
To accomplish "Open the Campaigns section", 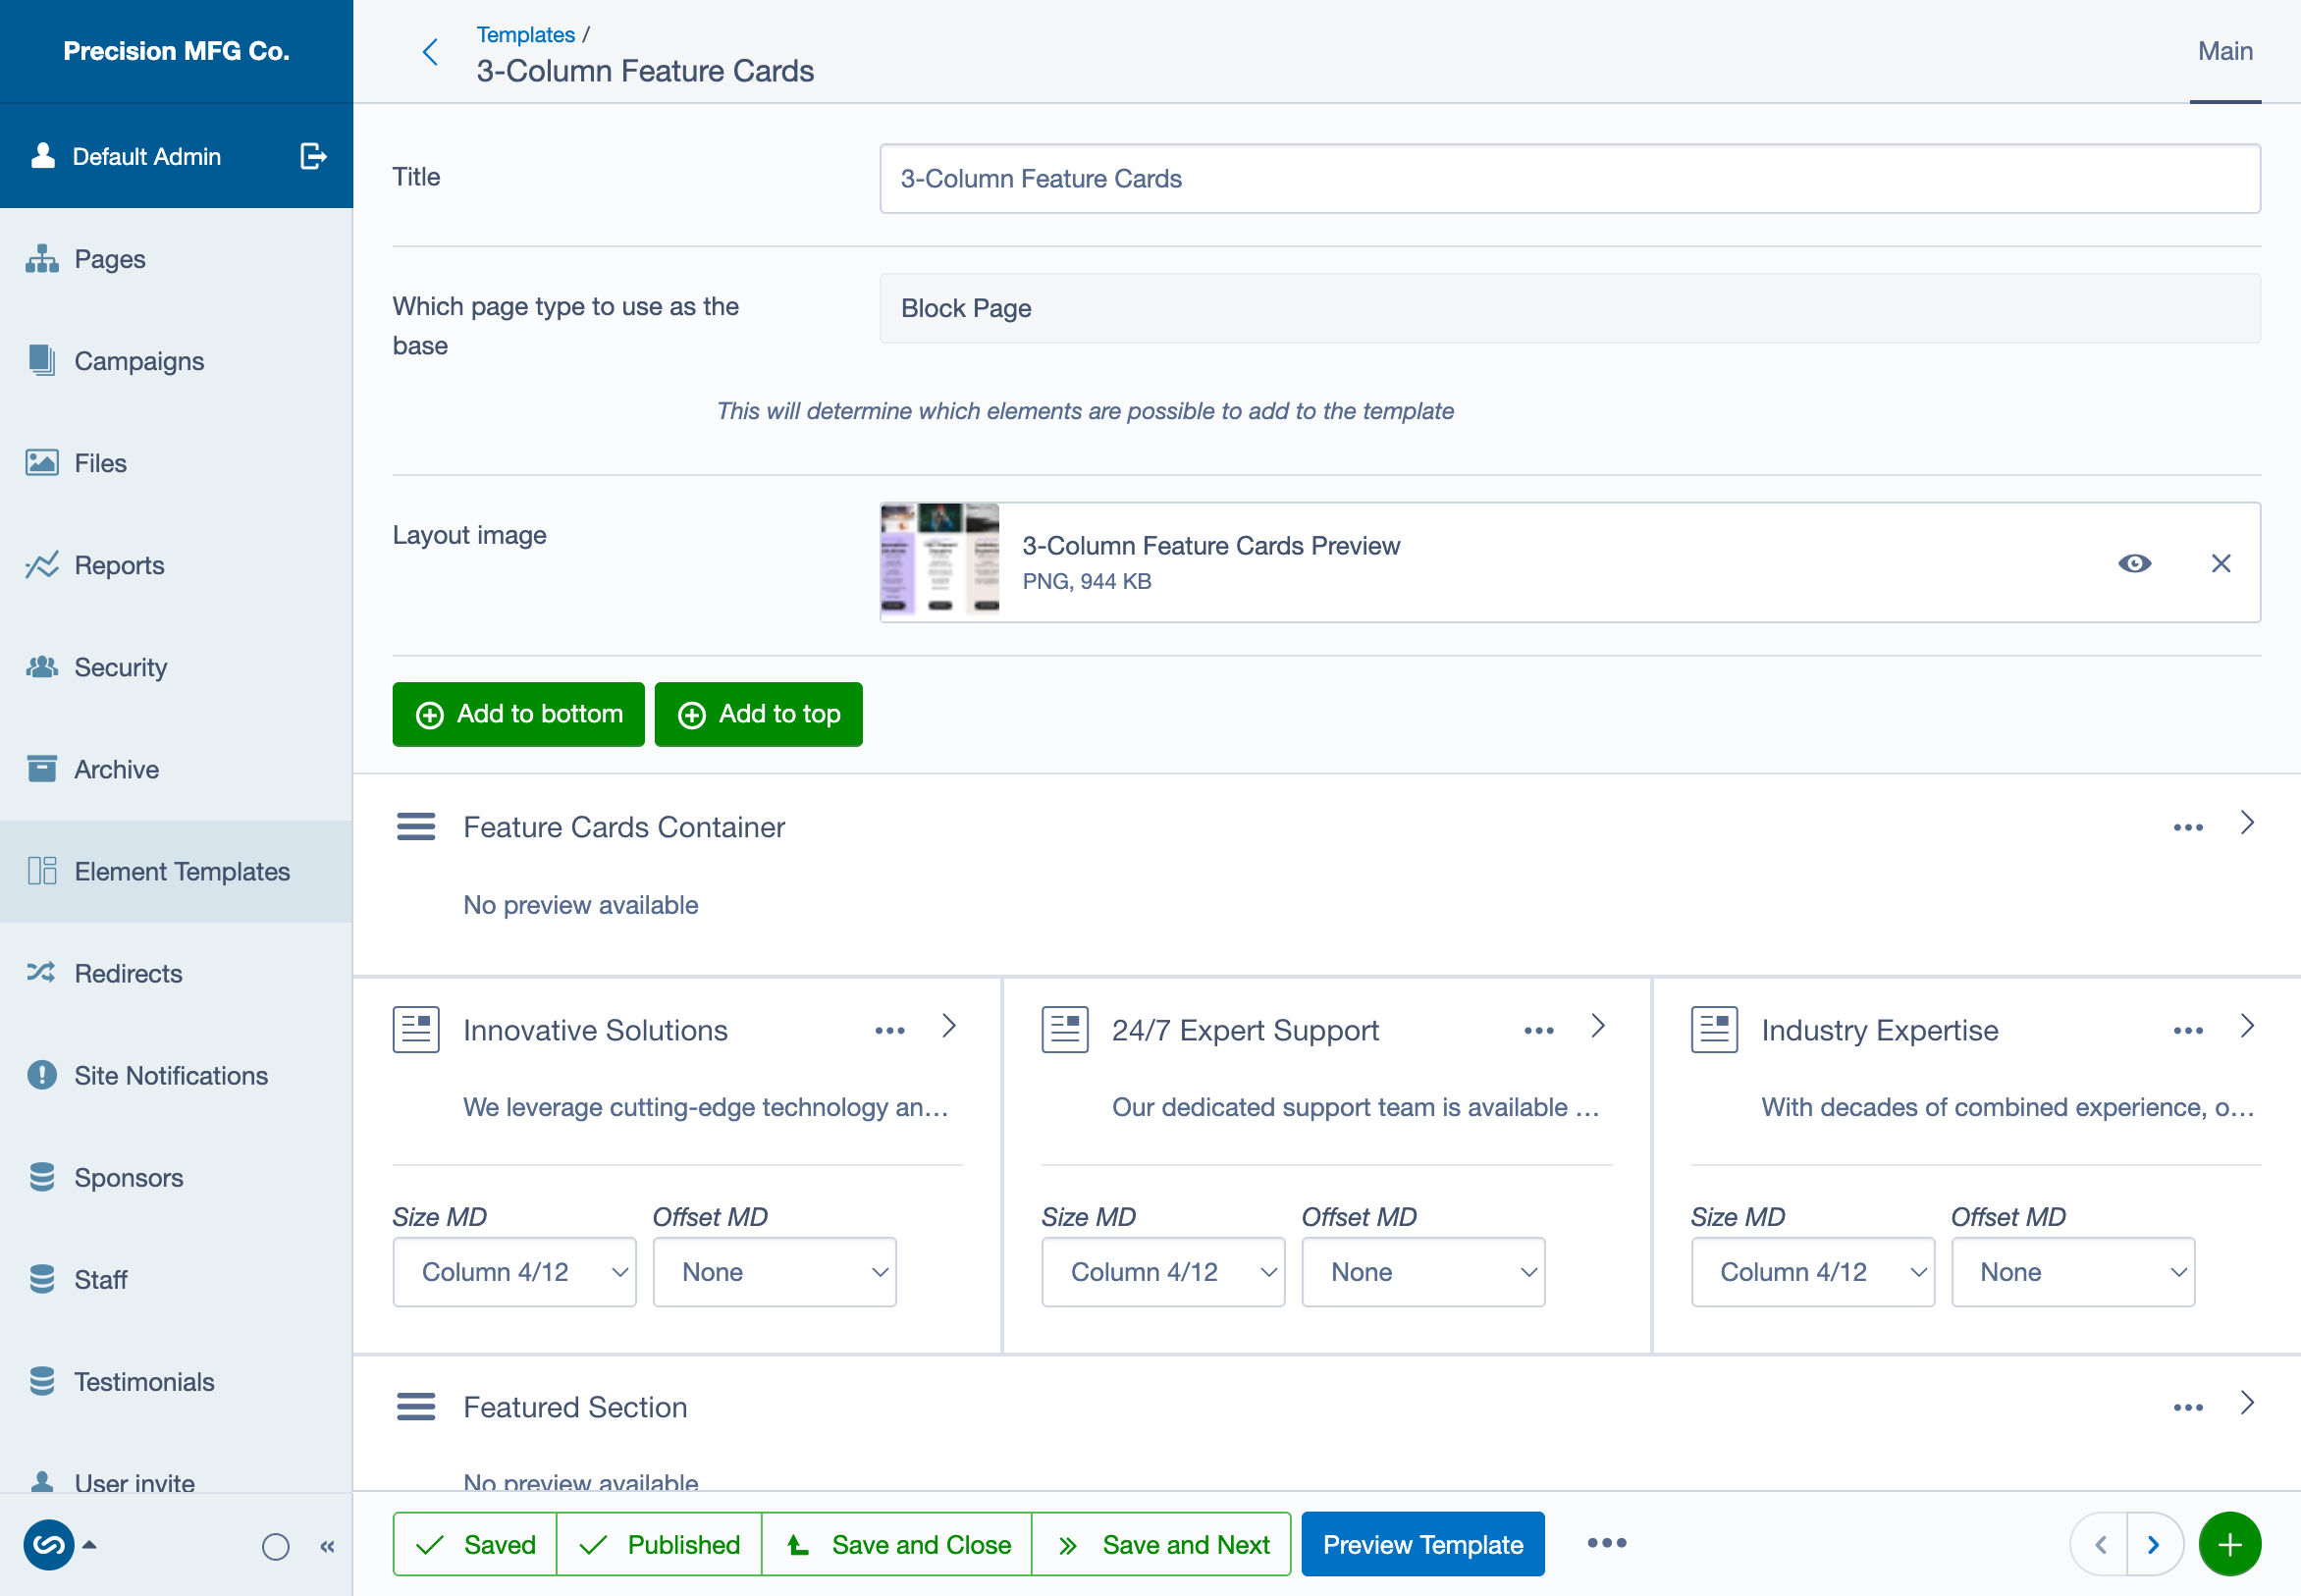I will click(x=176, y=361).
